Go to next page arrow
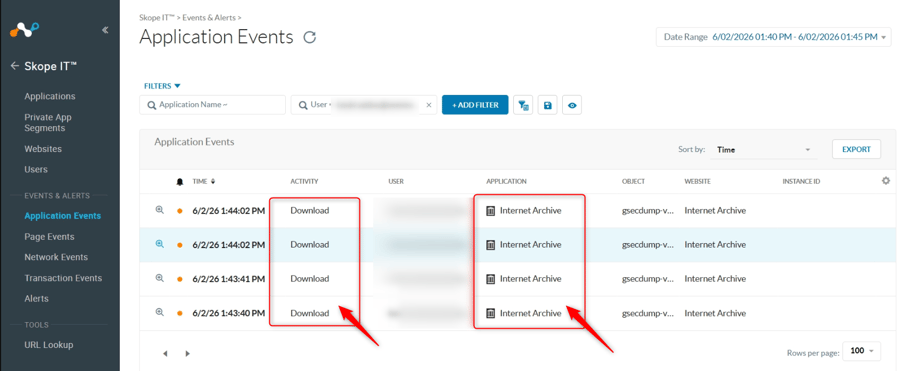The width and height of the screenshot is (909, 371). click(187, 353)
